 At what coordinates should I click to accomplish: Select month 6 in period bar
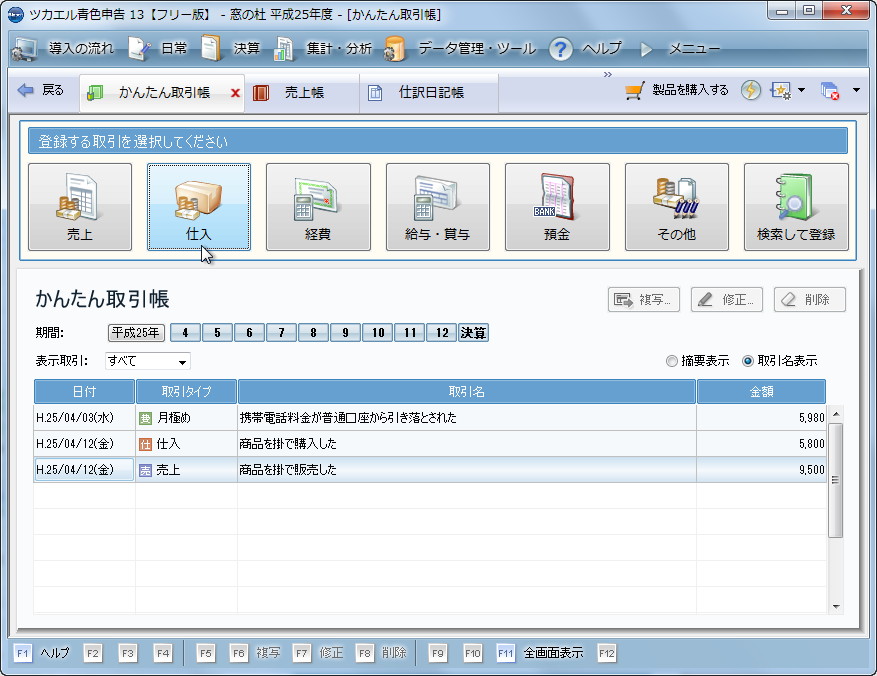click(249, 333)
